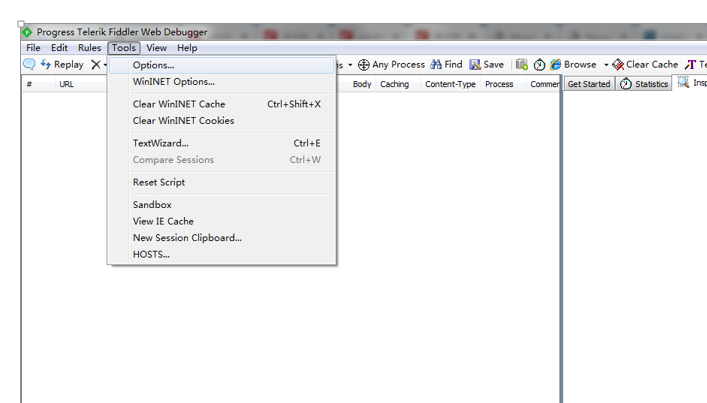Click the Save toolbar icon

pyautogui.click(x=475, y=65)
